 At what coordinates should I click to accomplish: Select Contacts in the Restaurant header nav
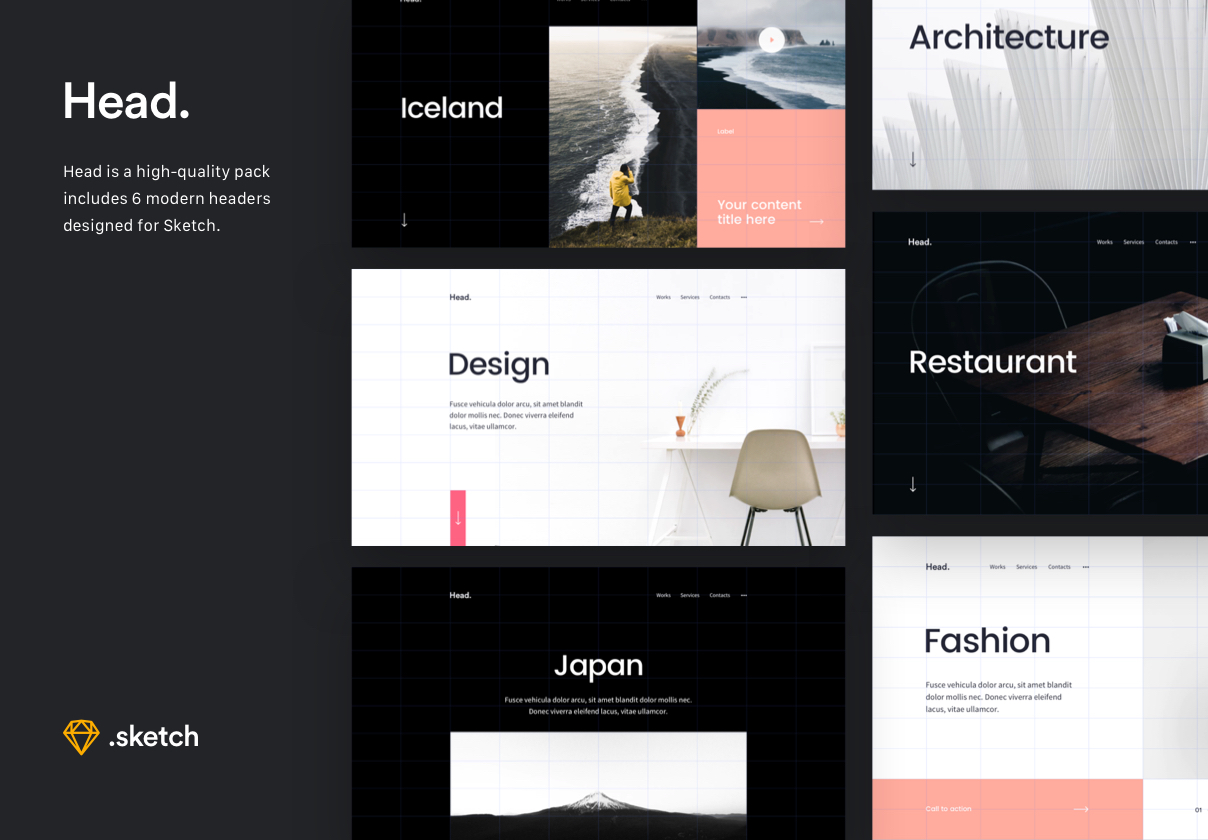1167,242
